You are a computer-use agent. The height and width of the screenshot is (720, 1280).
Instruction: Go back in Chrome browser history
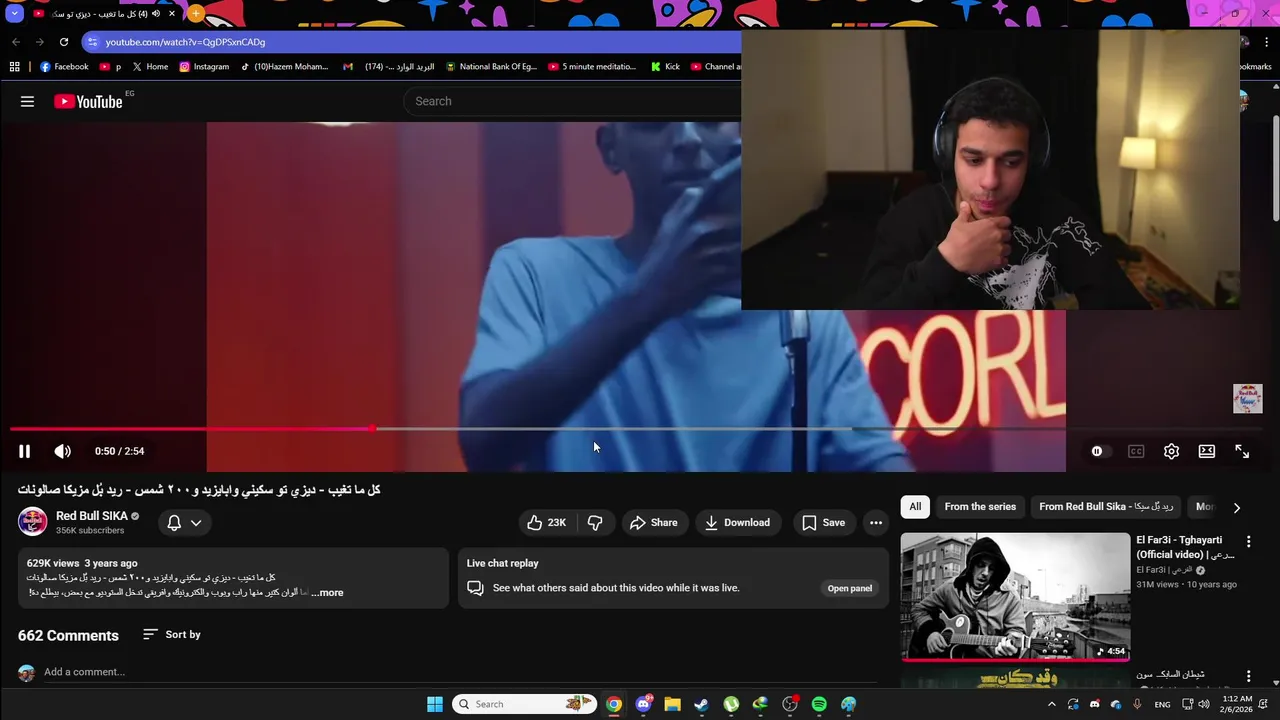click(x=16, y=42)
